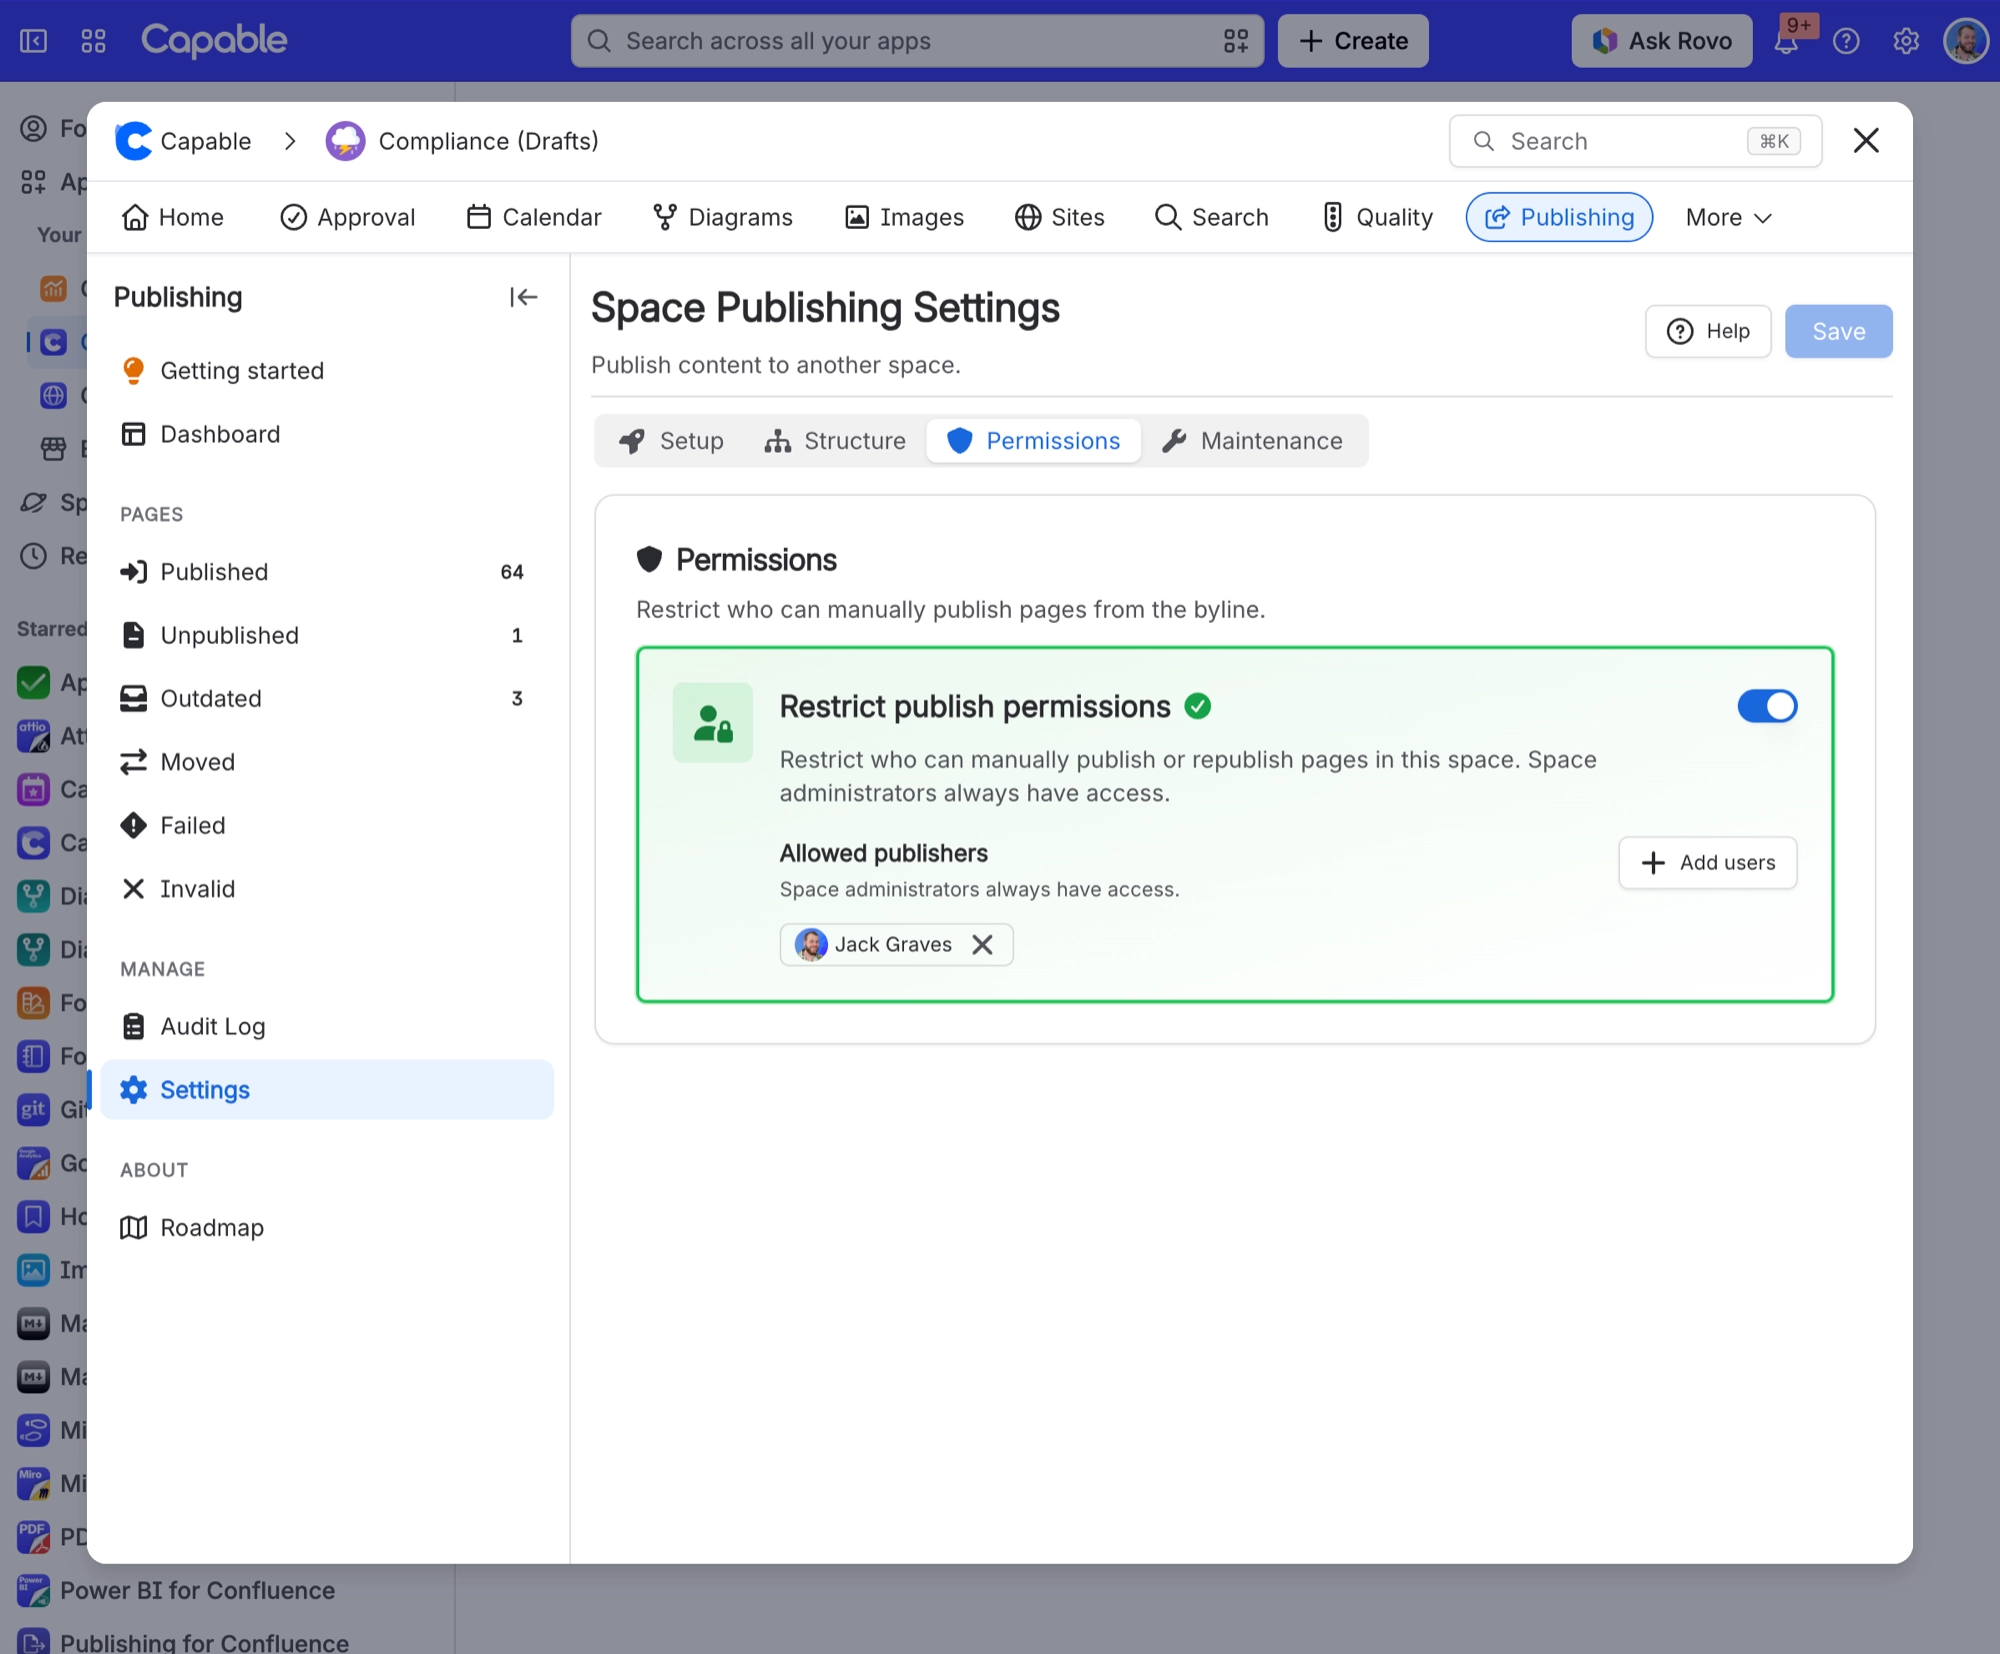The height and width of the screenshot is (1654, 2000).
Task: Open the Diagrams tab
Action: coord(722,217)
